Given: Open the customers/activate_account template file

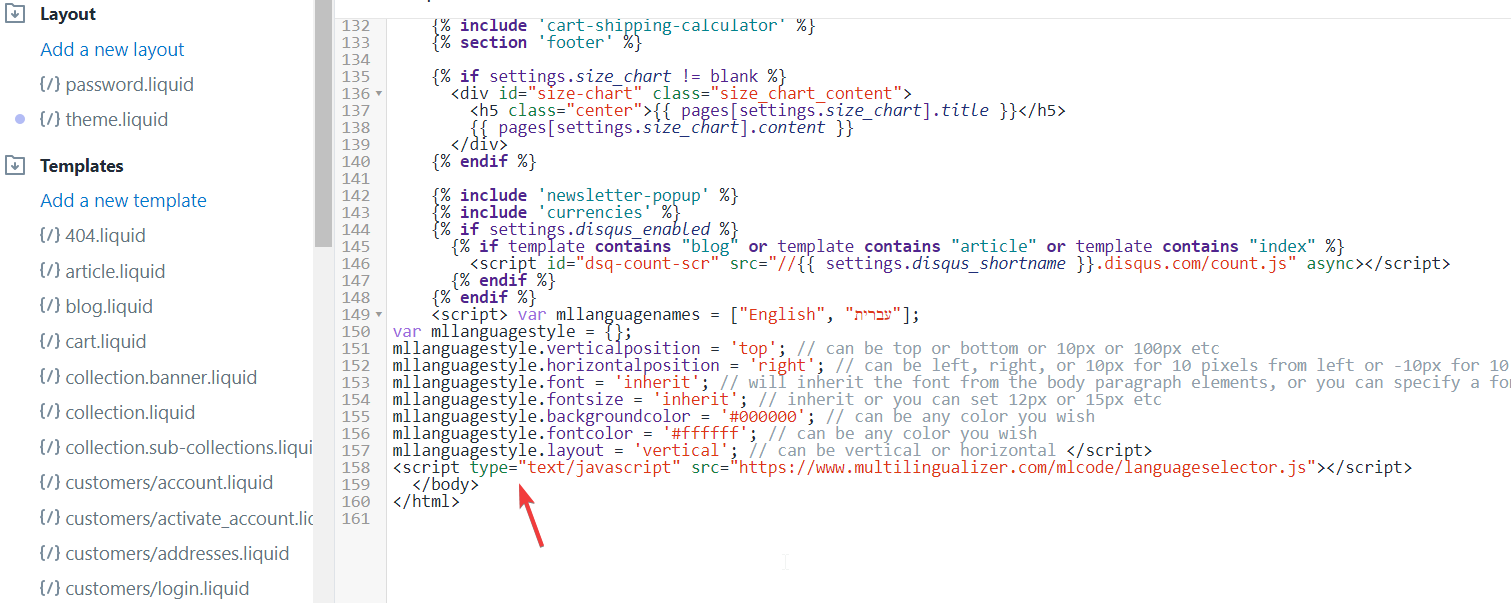Looking at the screenshot, I should click(190, 518).
